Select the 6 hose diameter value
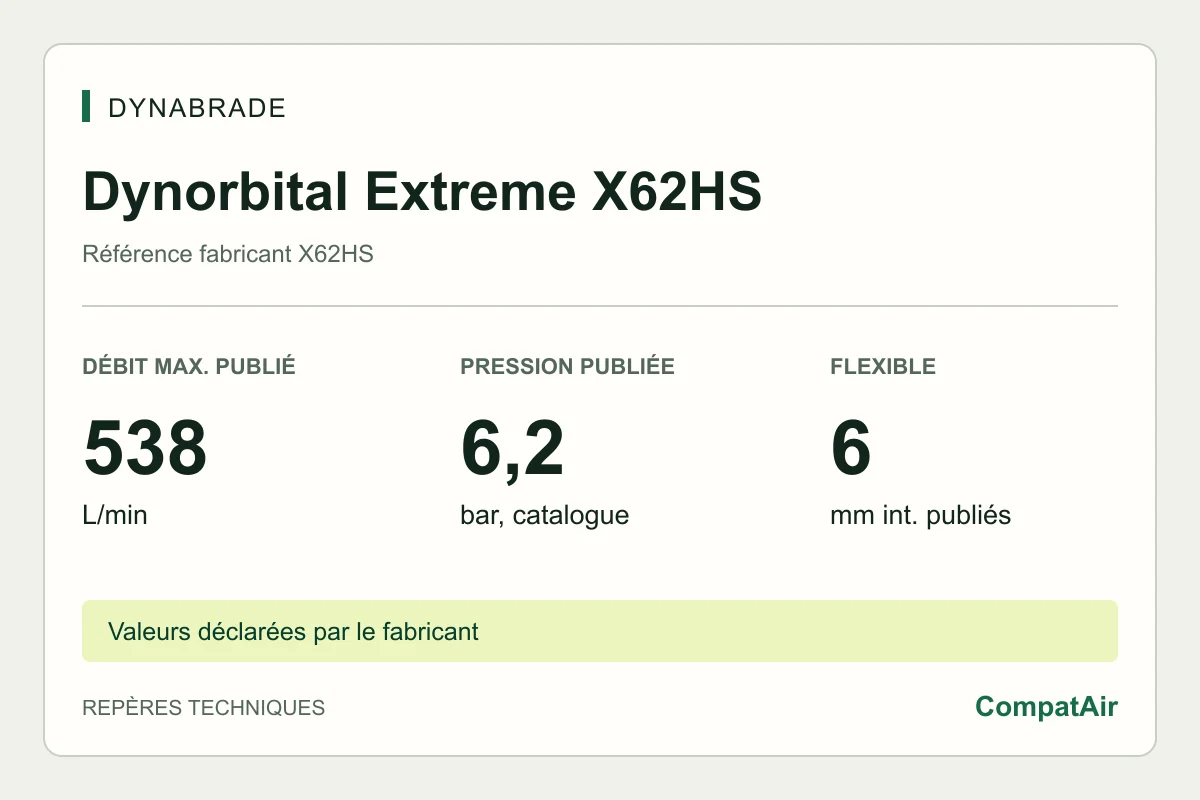The height and width of the screenshot is (800, 1200). (x=851, y=449)
